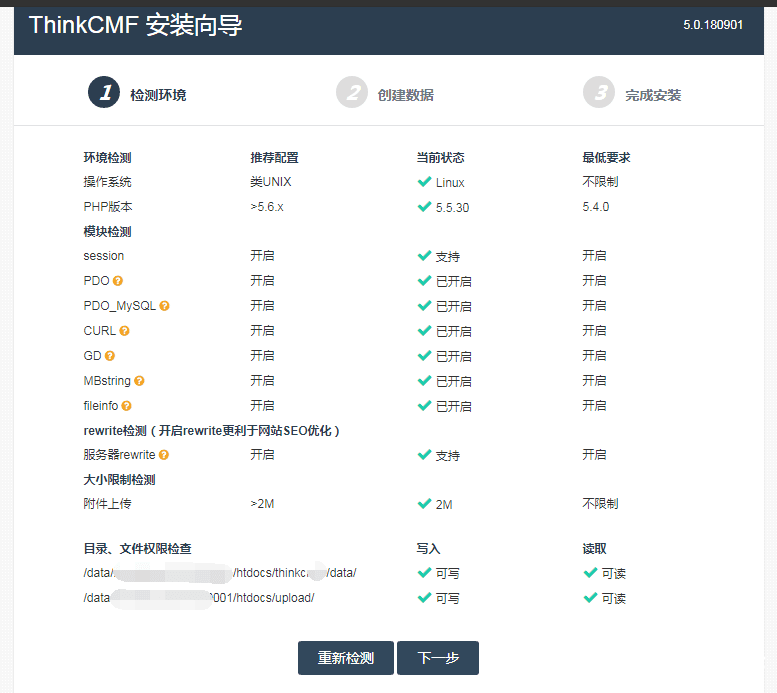Click the 环境检测 column header
Viewport: 777px width, 693px height.
(107, 158)
